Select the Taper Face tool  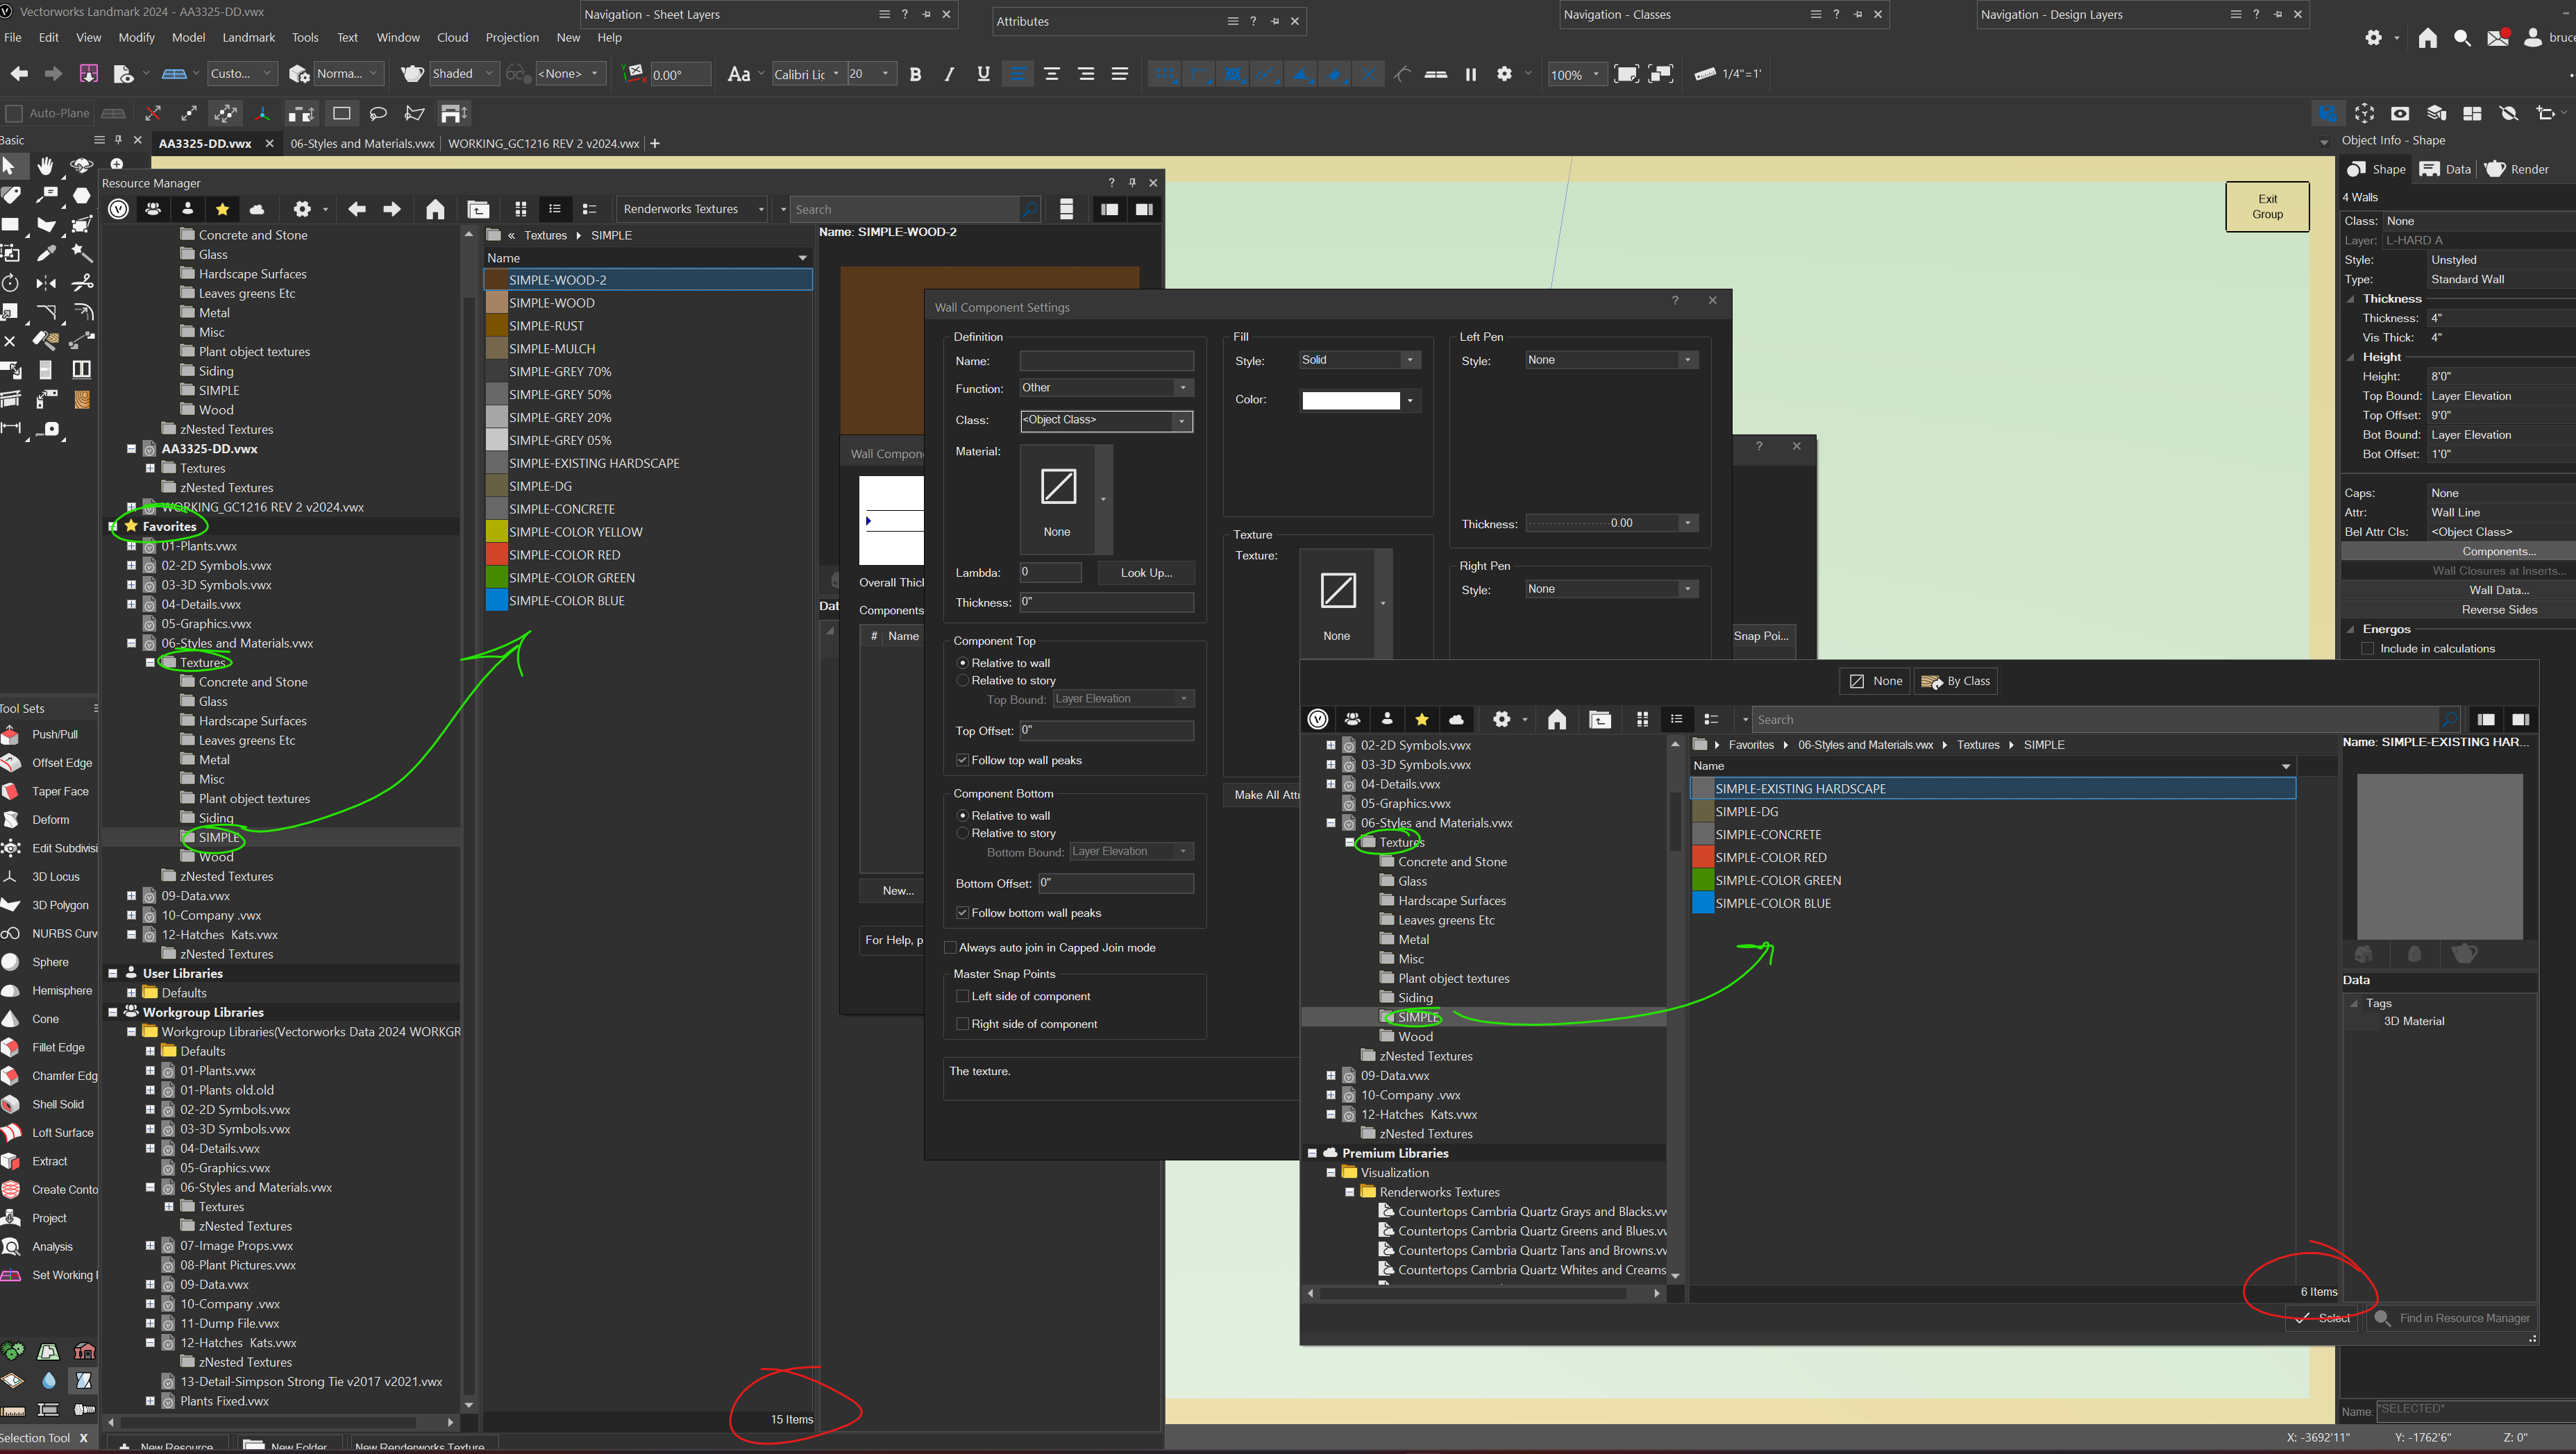click(x=60, y=791)
